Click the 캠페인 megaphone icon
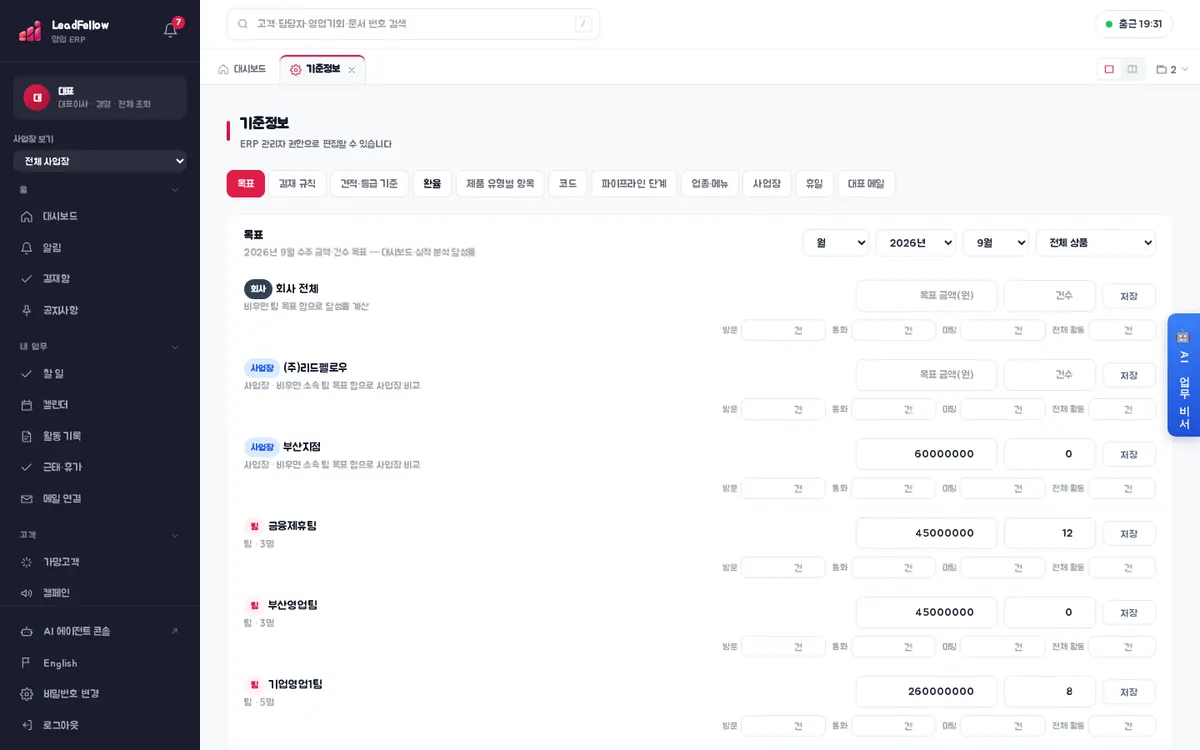This screenshot has width=1200, height=750. tap(27, 593)
